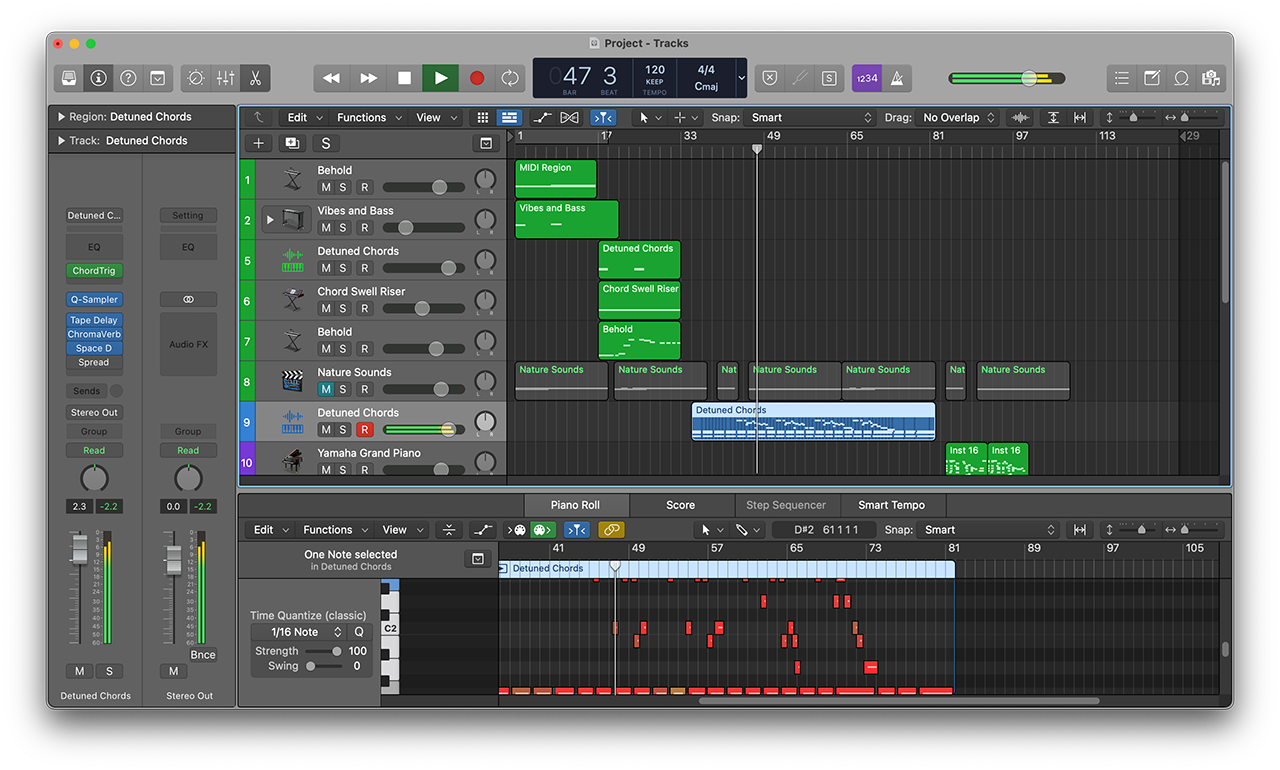
Task: Solo the Chord Swell Riser track
Action: (343, 309)
